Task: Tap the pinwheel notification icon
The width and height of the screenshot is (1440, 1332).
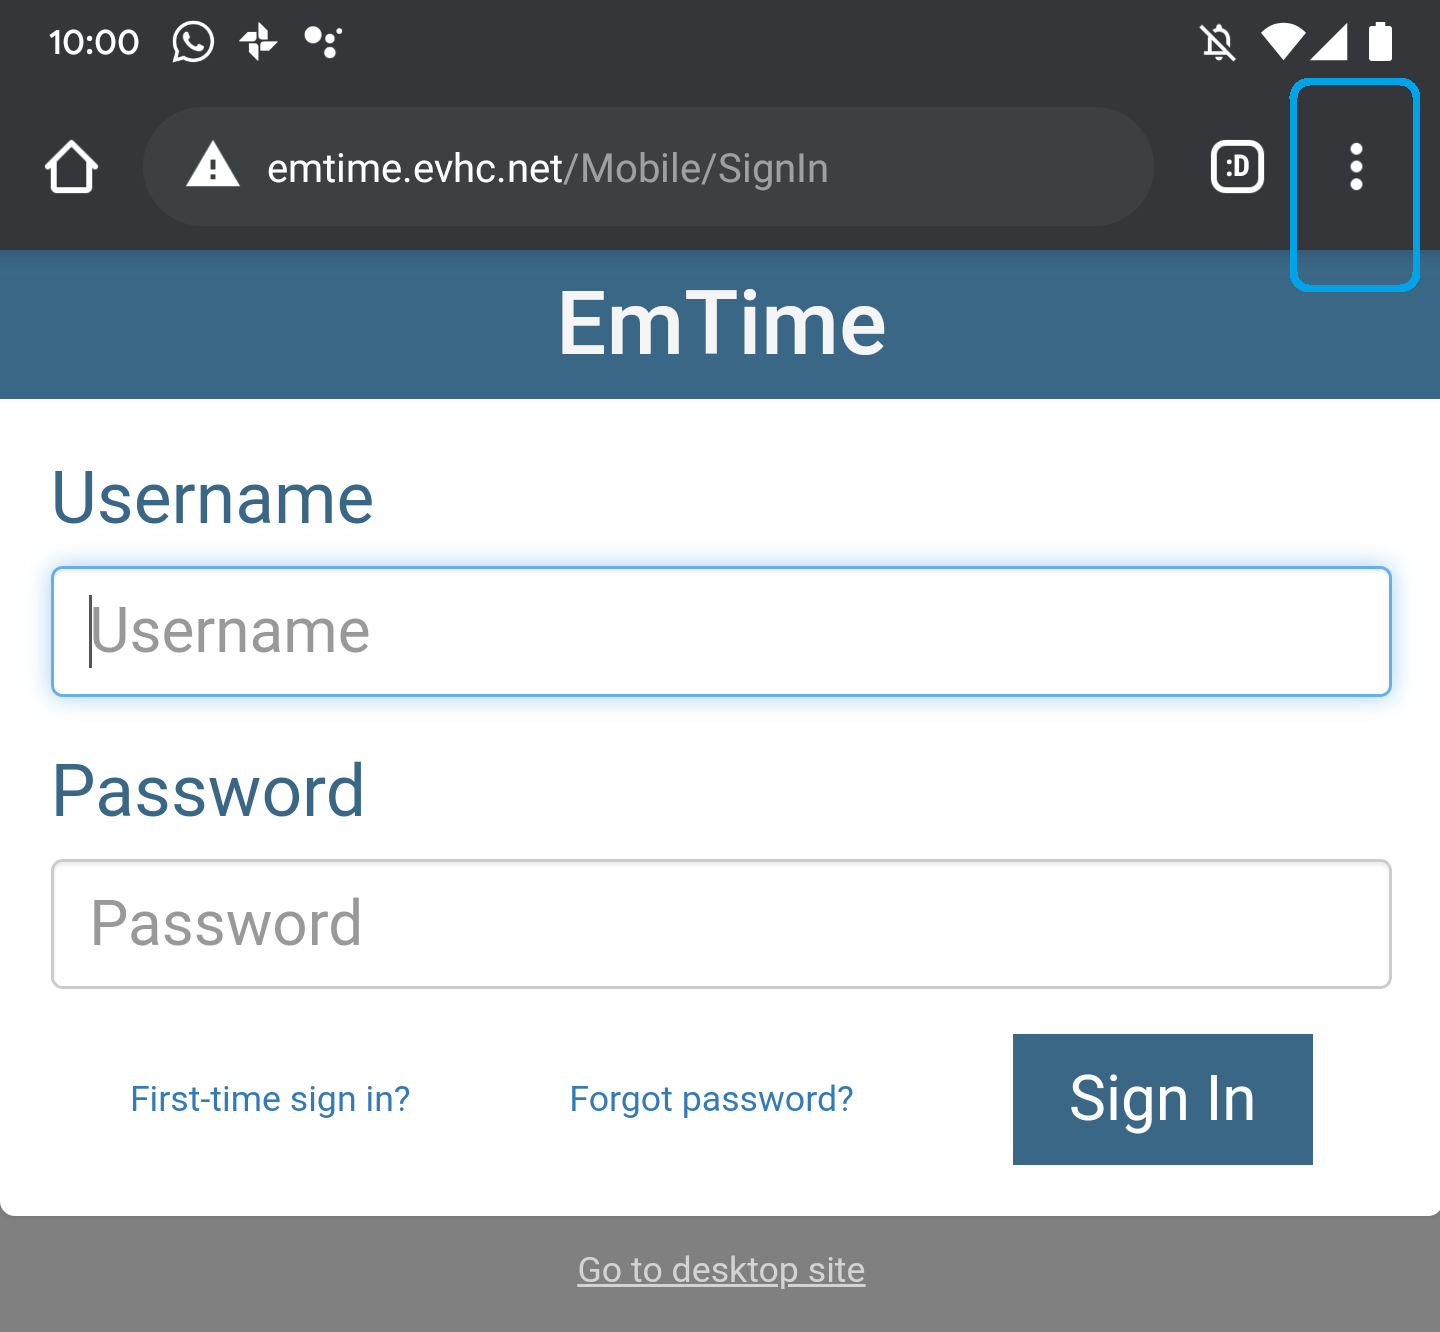Action: point(259,42)
